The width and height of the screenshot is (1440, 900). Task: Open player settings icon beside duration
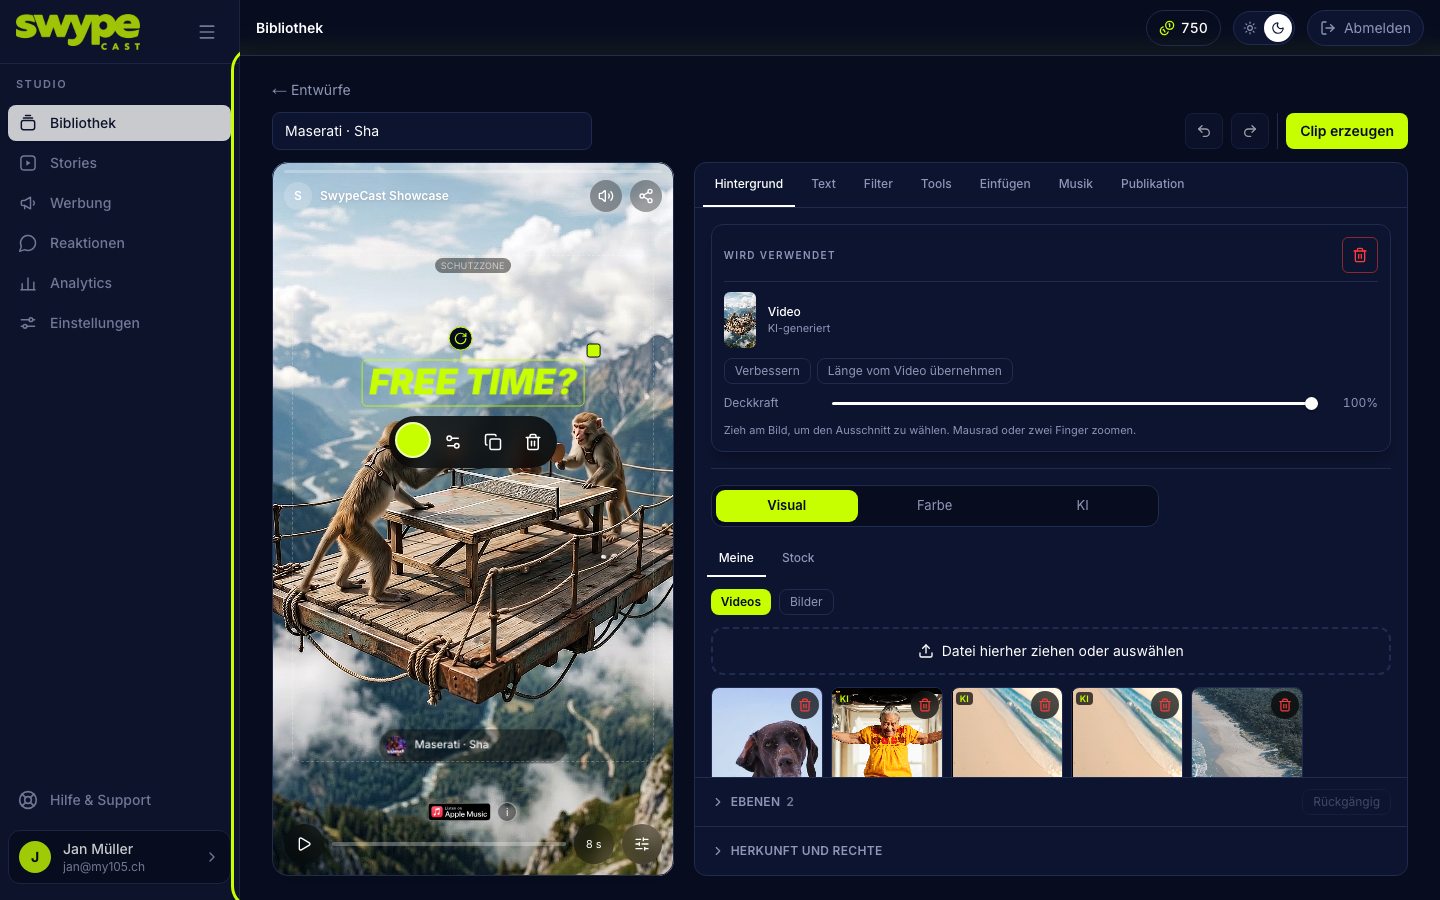click(642, 844)
